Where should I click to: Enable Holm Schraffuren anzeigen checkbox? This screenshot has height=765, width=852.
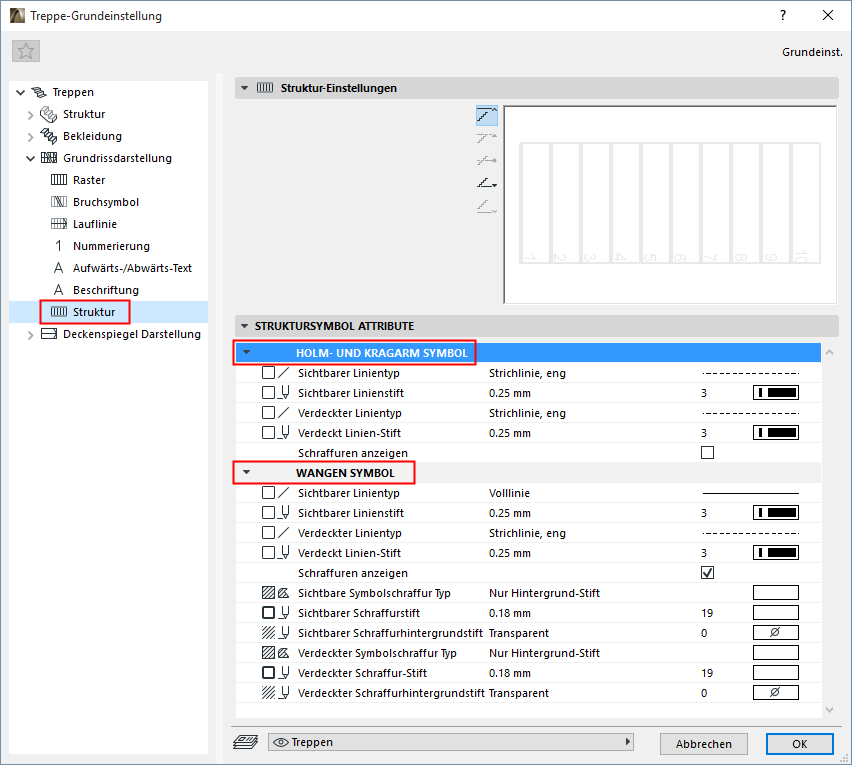[x=707, y=453]
